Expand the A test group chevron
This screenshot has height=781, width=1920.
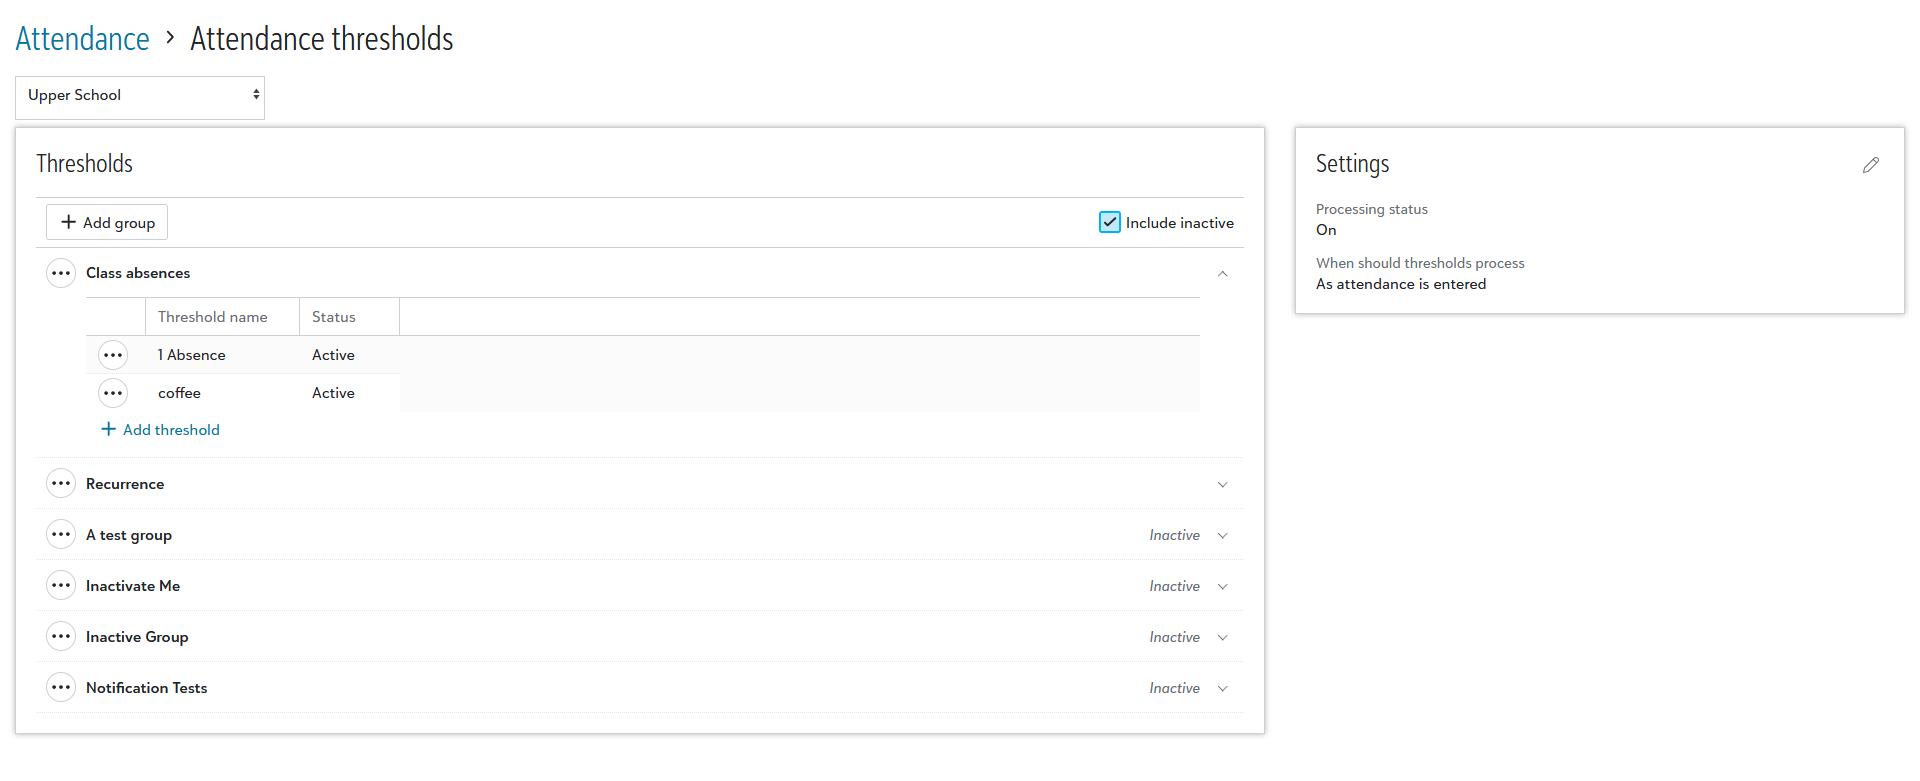pyautogui.click(x=1222, y=535)
